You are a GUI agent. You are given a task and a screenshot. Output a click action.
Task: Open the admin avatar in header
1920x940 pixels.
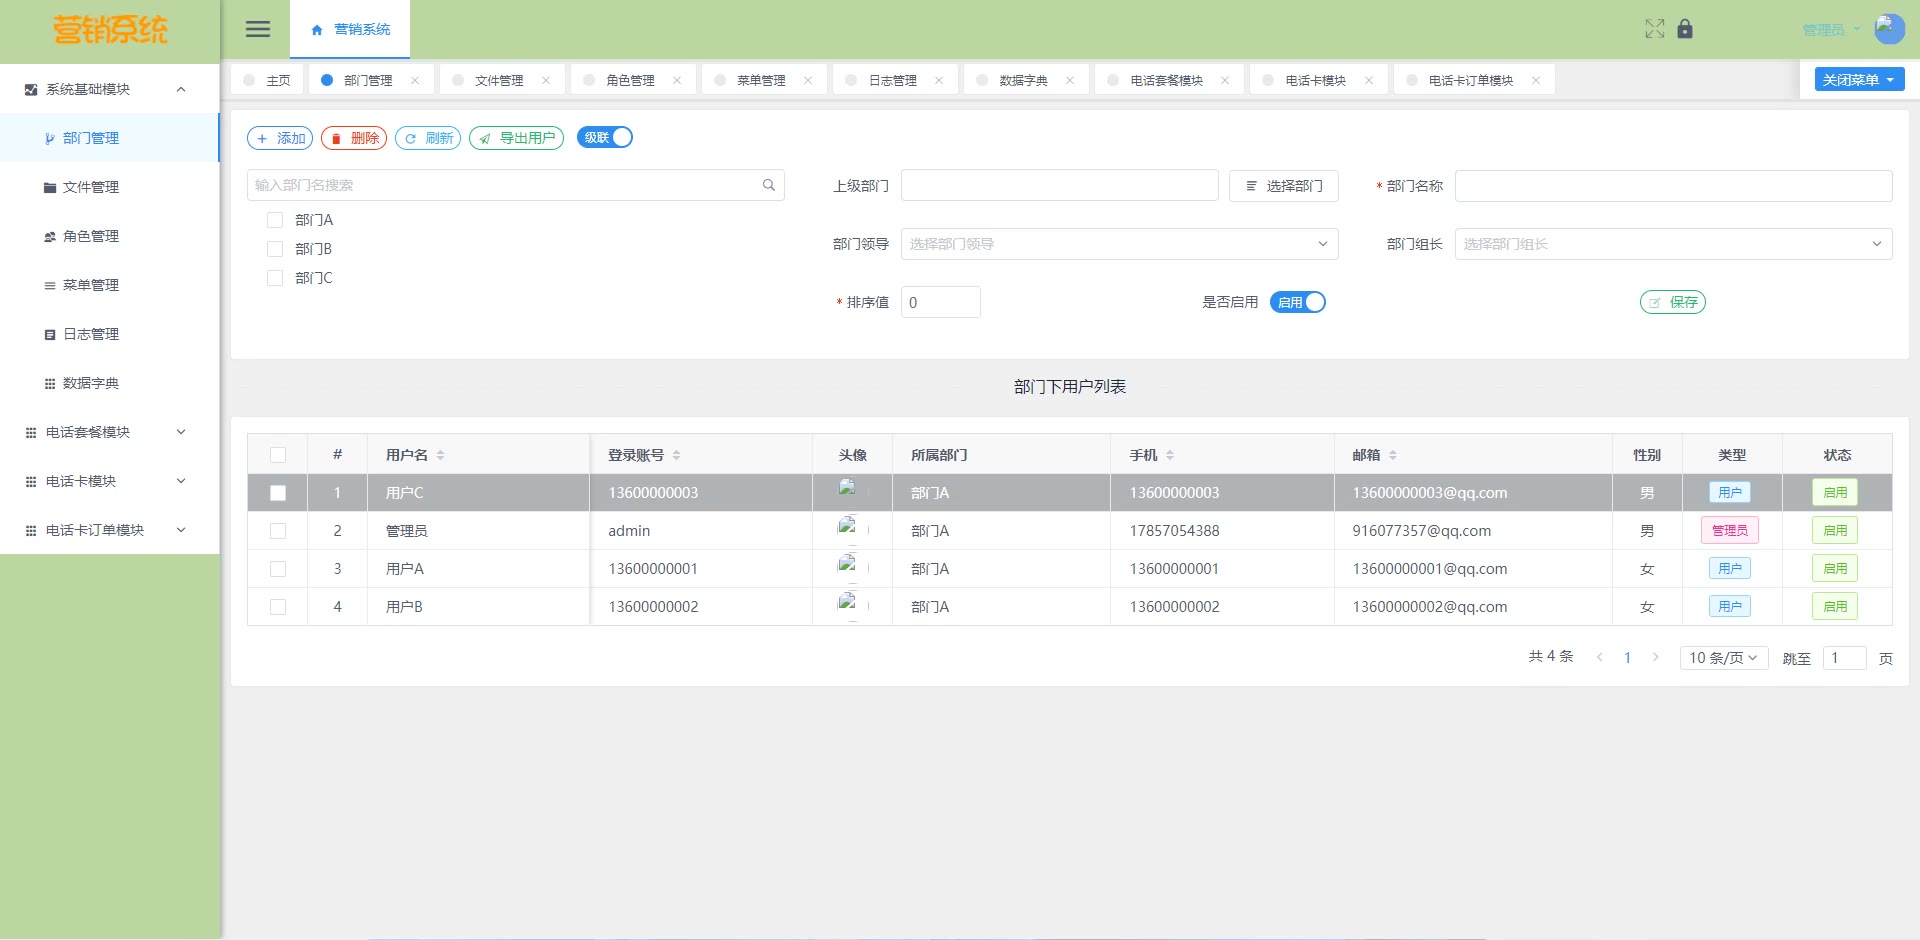pyautogui.click(x=1888, y=29)
